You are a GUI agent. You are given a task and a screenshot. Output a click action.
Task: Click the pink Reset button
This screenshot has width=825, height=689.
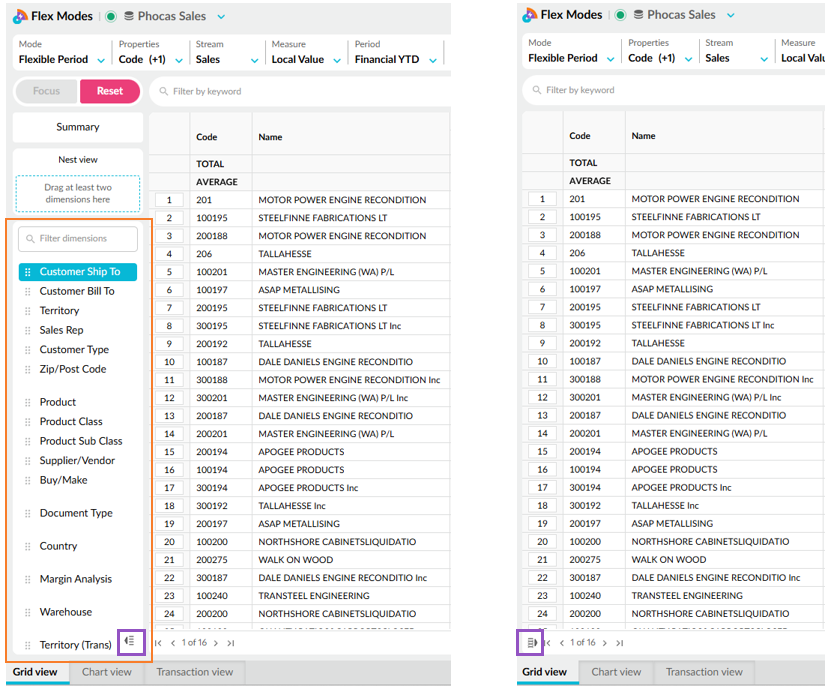110,91
